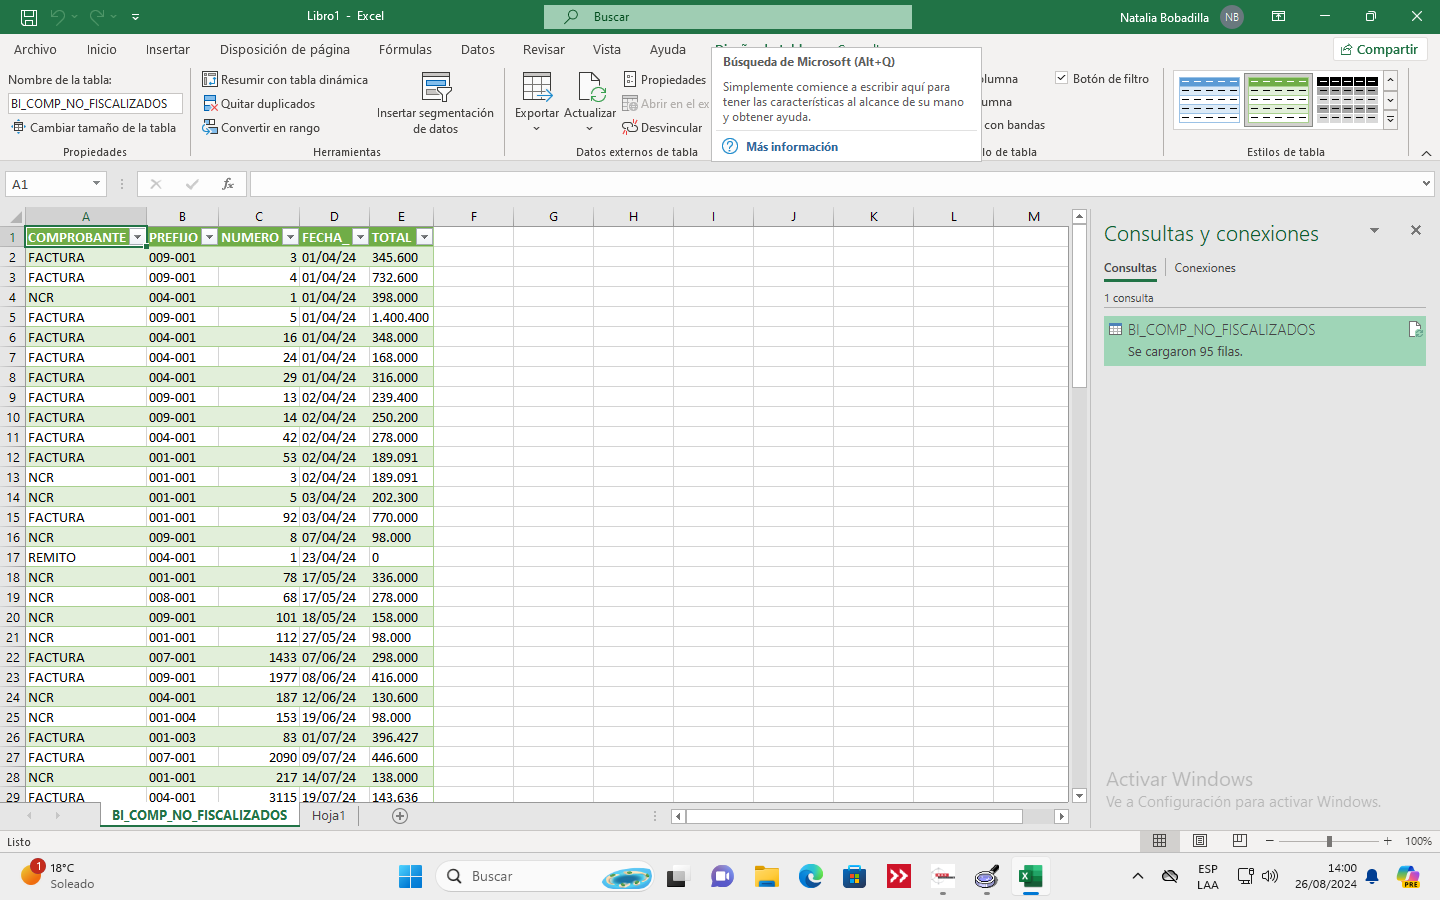Expand the Exportar dropdown
This screenshot has width=1440, height=900.
pos(537,128)
